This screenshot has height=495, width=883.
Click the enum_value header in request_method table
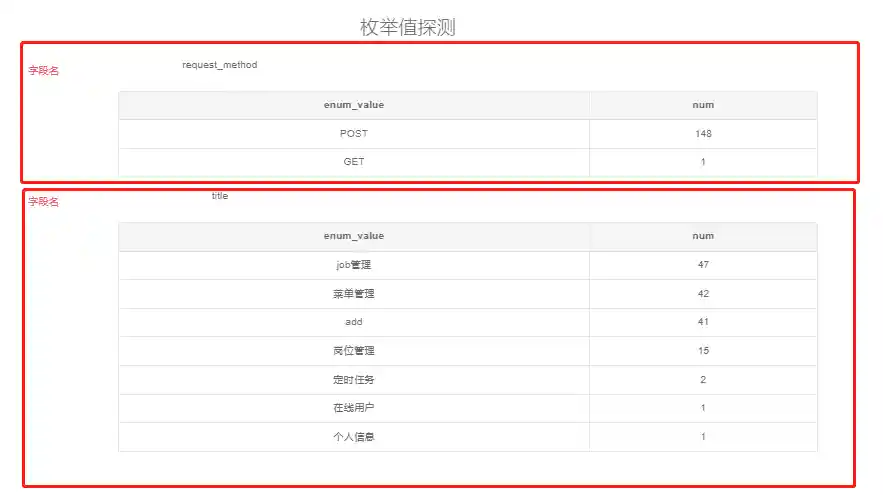(x=354, y=105)
